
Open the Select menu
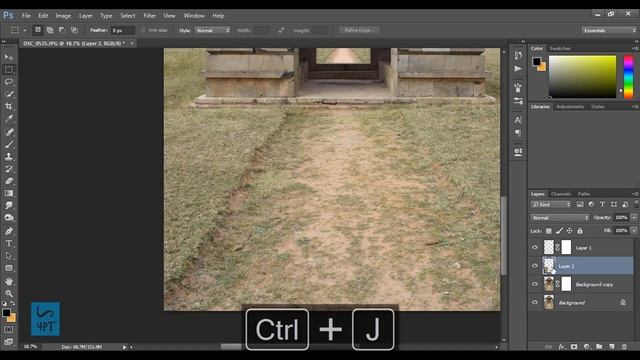(127, 16)
